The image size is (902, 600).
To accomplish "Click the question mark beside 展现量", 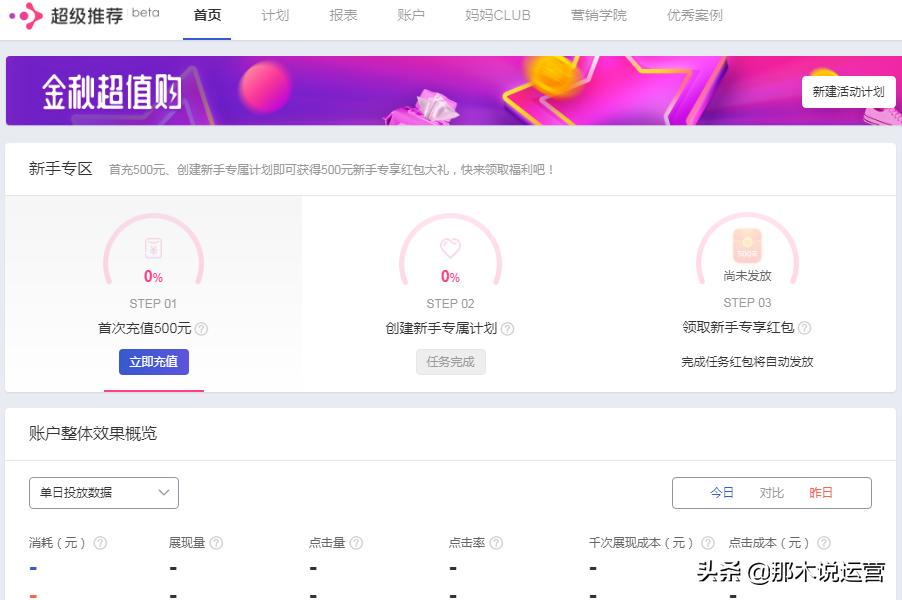I will coord(218,542).
